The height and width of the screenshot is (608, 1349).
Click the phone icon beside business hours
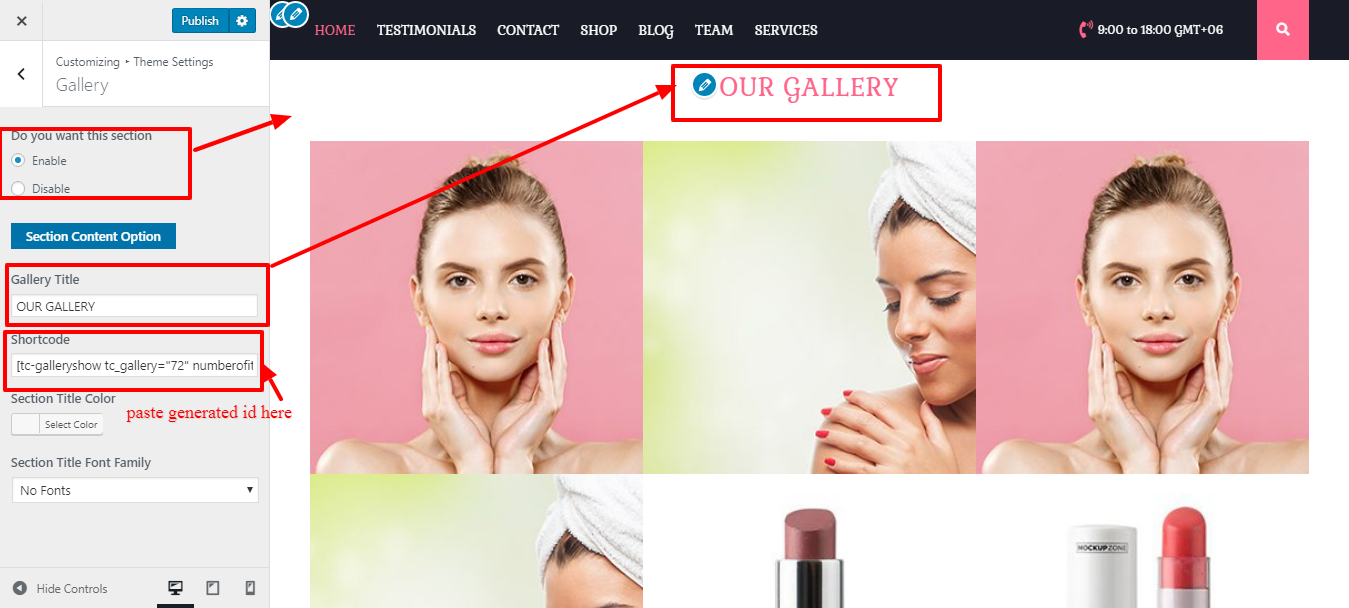point(1086,30)
